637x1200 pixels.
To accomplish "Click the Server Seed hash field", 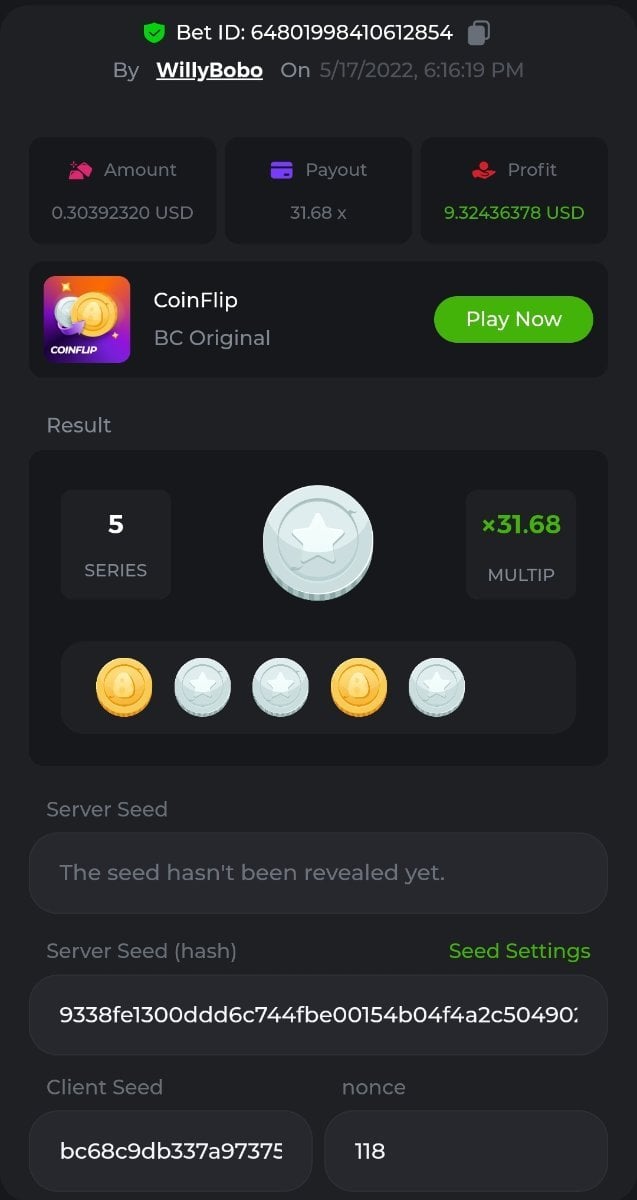I will coord(318,1015).
